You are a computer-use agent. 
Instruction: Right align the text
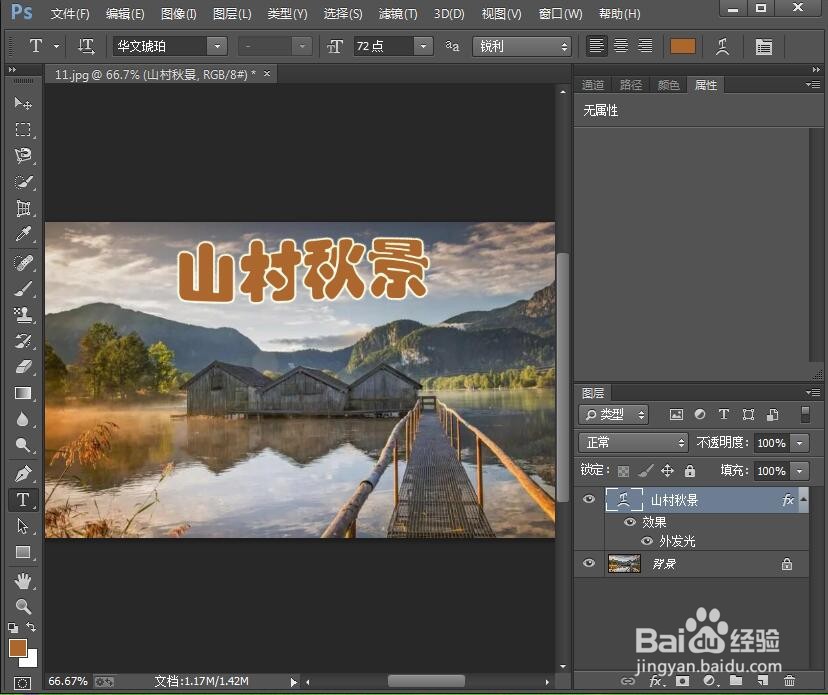pyautogui.click(x=645, y=46)
